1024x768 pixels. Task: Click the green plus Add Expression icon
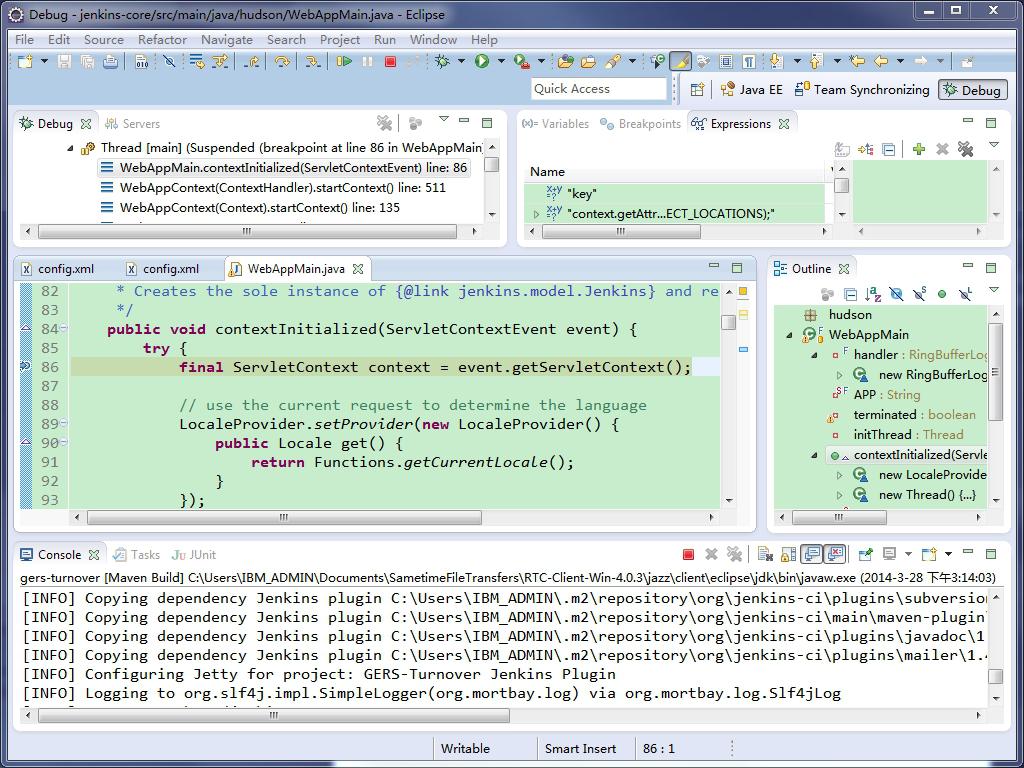coord(919,149)
